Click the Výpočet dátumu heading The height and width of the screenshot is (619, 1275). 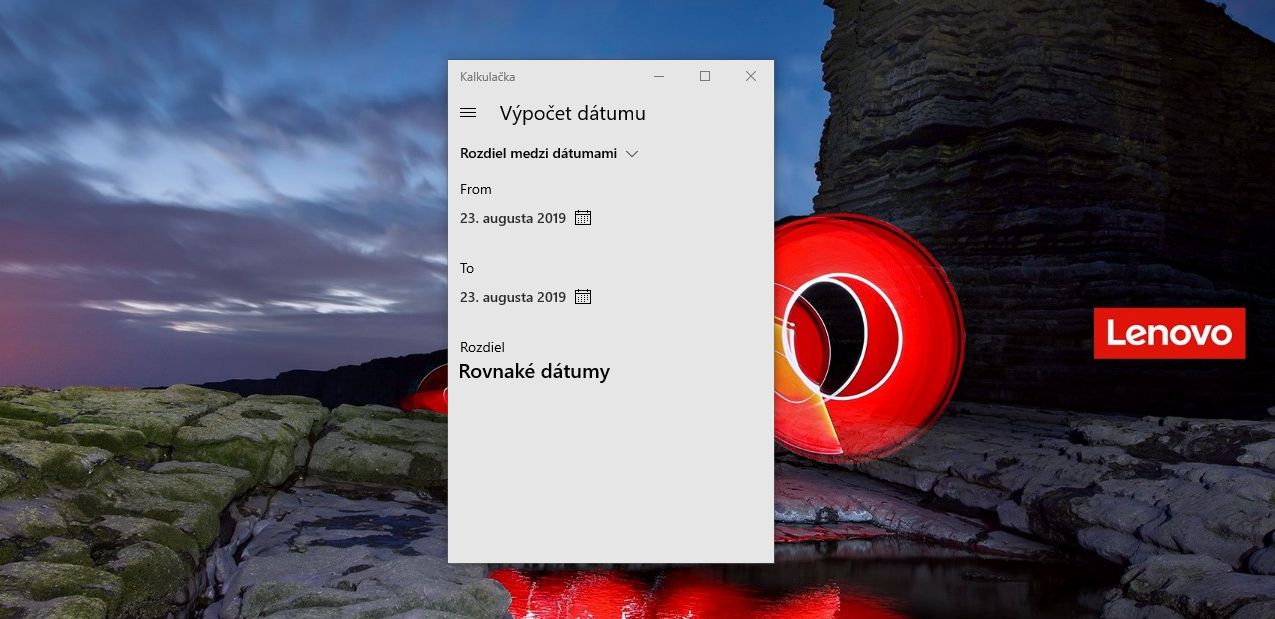point(573,113)
